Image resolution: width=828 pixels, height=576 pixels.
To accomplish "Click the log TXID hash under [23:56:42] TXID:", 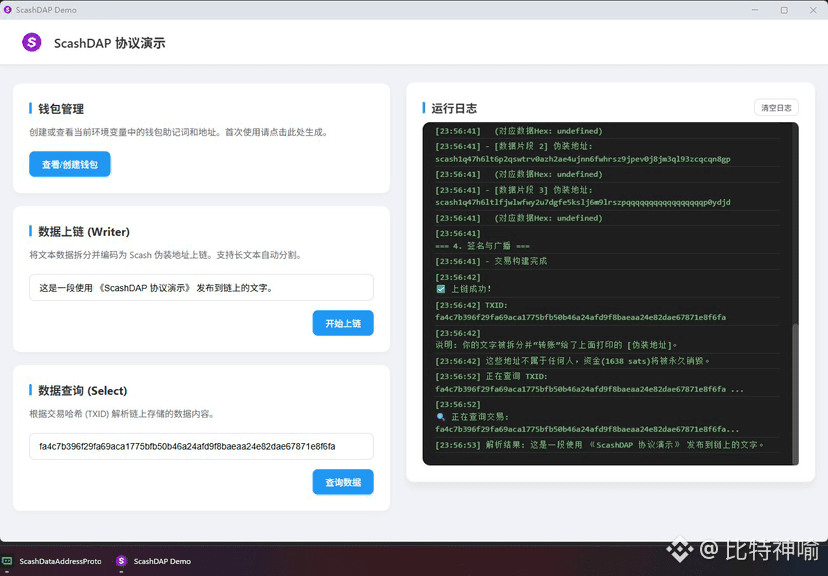I will coord(580,317).
